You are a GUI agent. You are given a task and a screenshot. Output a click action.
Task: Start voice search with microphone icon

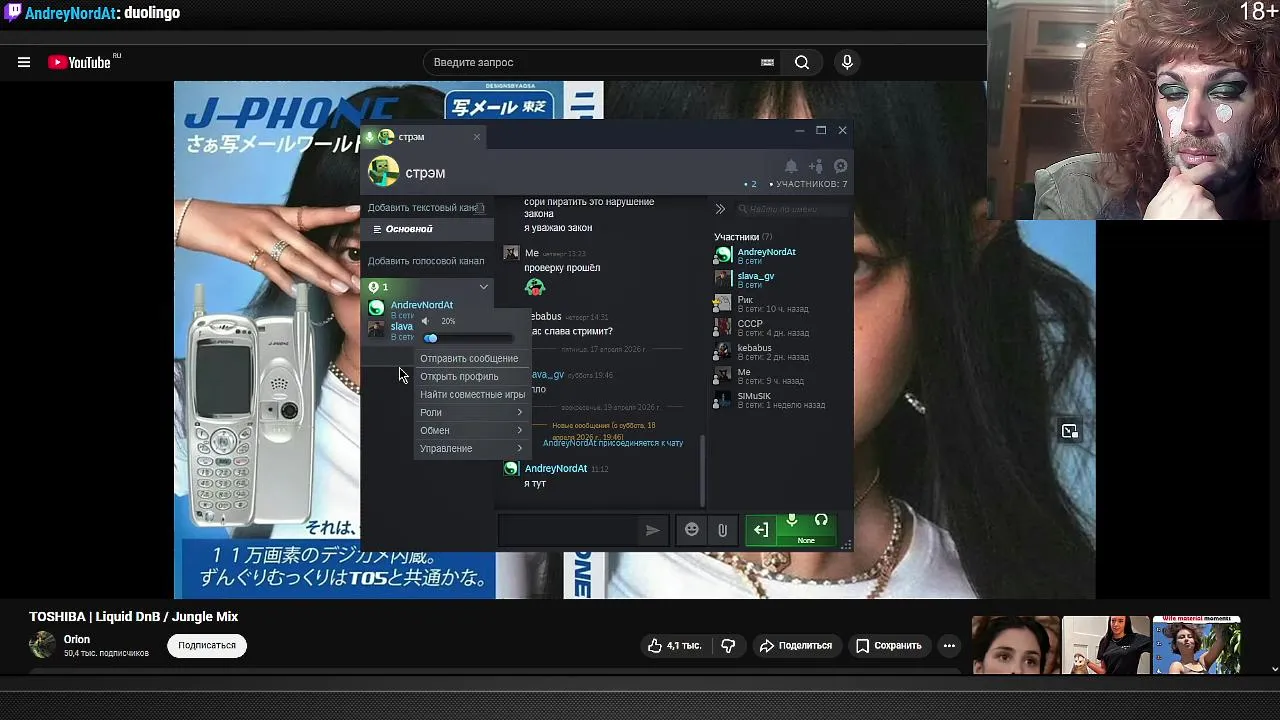pyautogui.click(x=847, y=62)
